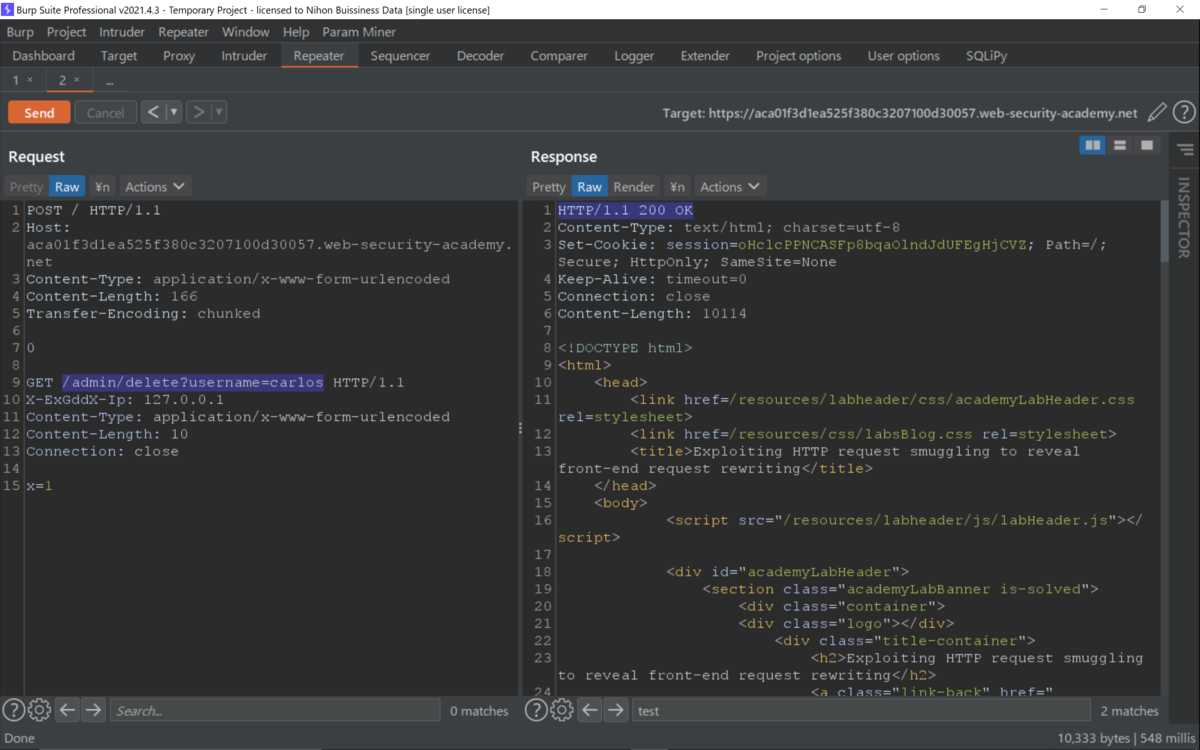Image resolution: width=1200 pixels, height=750 pixels.
Task: Switch to the Extender tab
Action: 705,56
